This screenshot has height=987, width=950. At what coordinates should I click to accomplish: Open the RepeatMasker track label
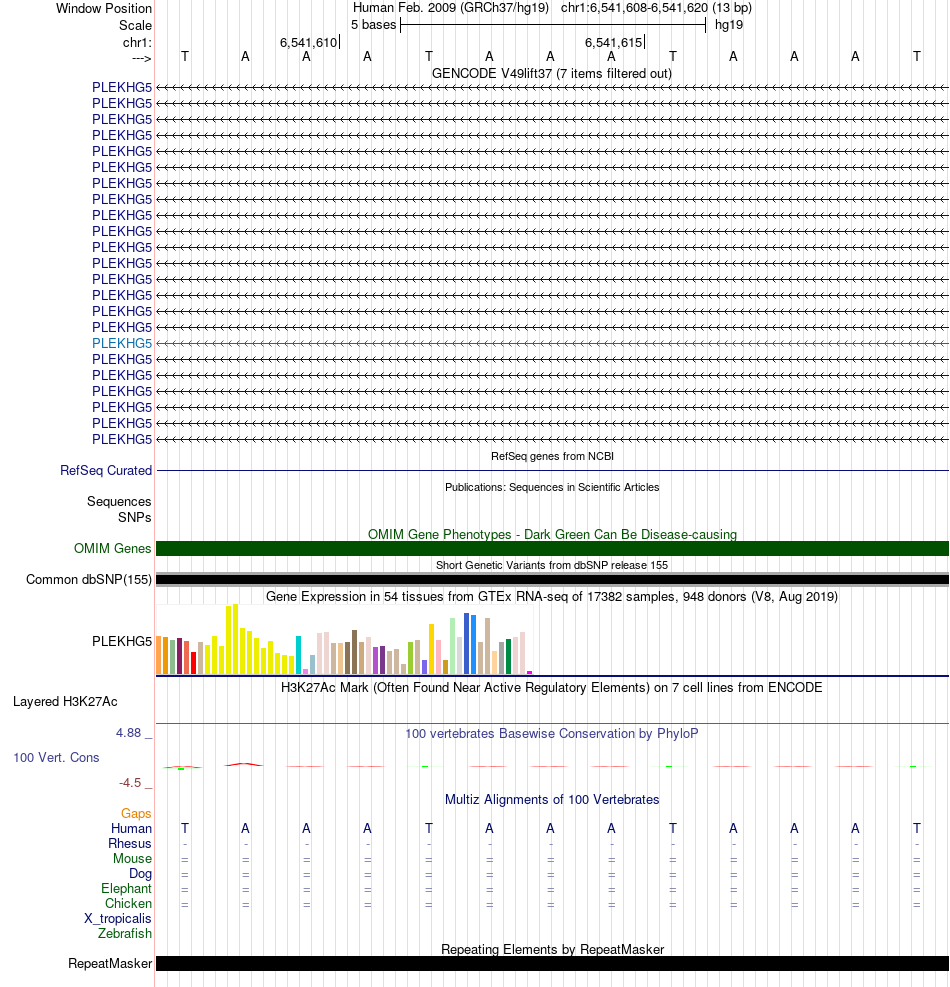110,963
